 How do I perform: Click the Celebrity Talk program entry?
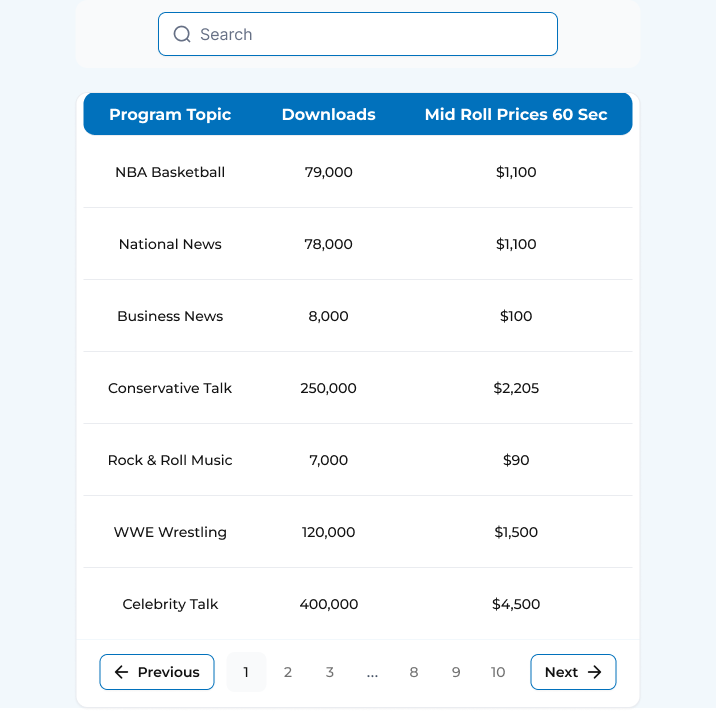[170, 604]
